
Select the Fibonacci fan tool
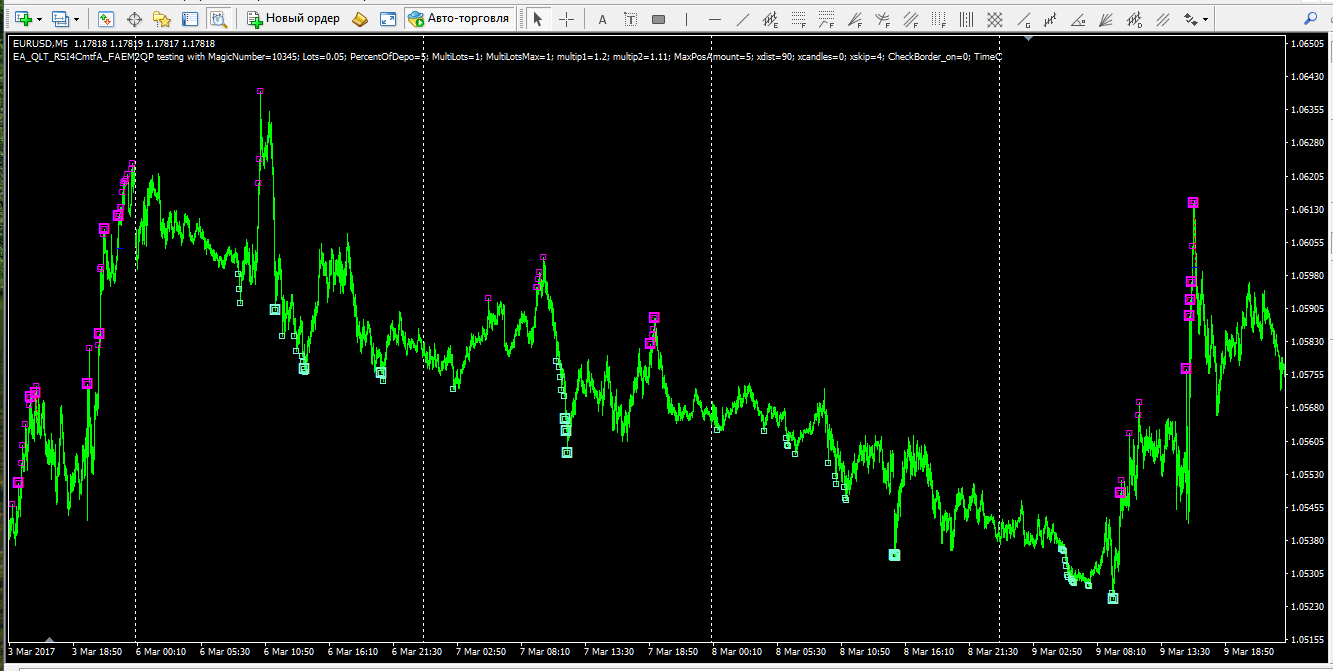tap(854, 18)
